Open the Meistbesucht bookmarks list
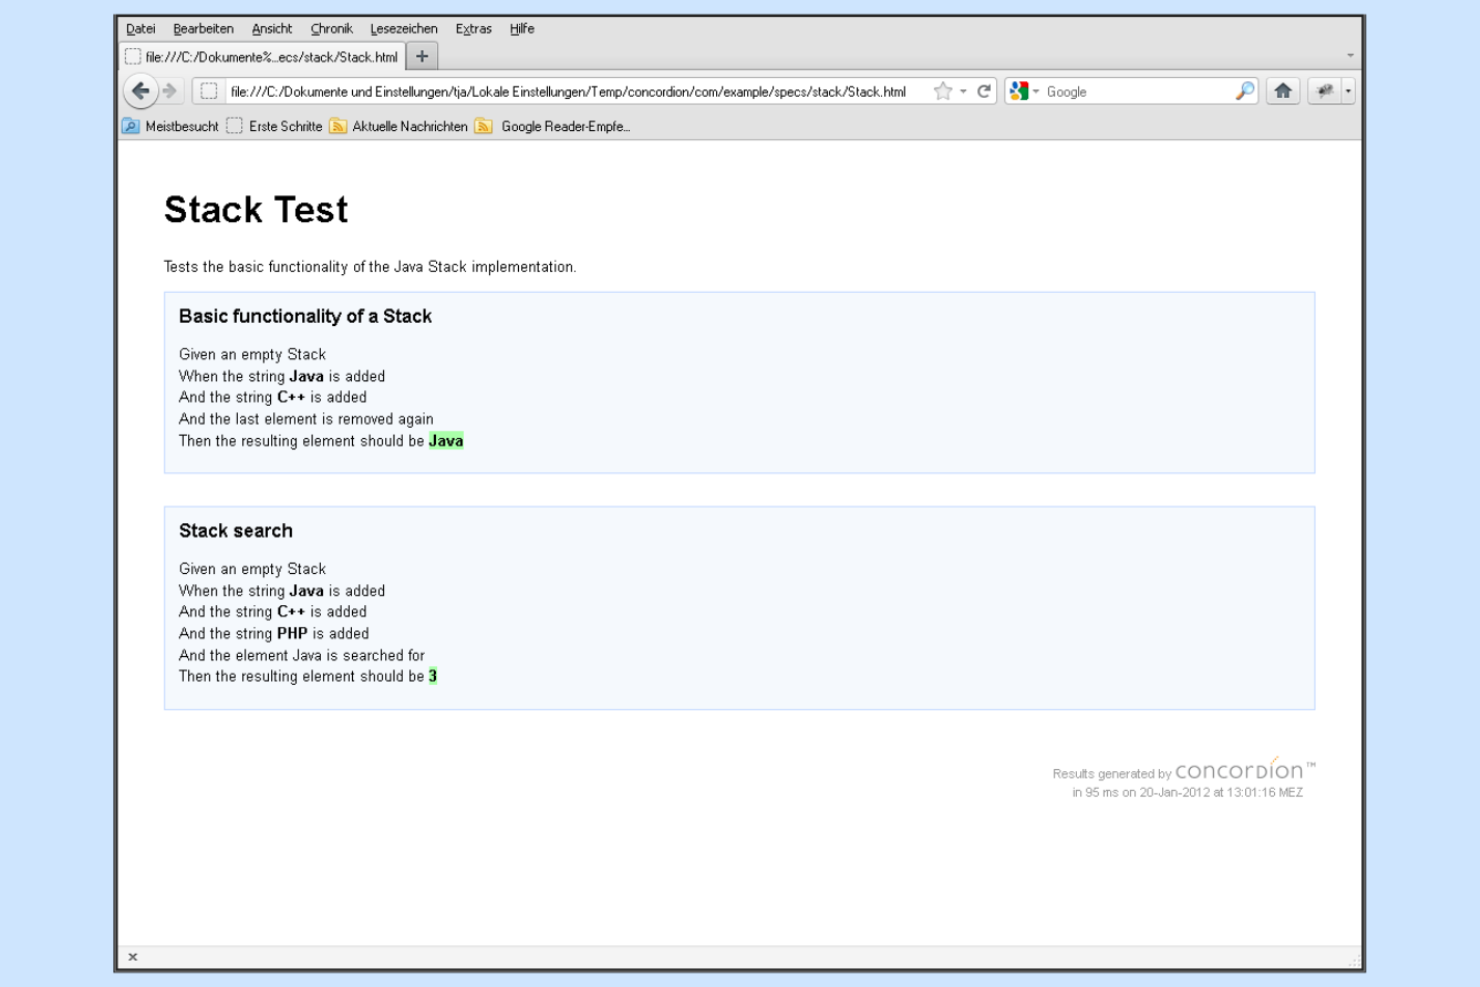1480x987 pixels. 180,127
